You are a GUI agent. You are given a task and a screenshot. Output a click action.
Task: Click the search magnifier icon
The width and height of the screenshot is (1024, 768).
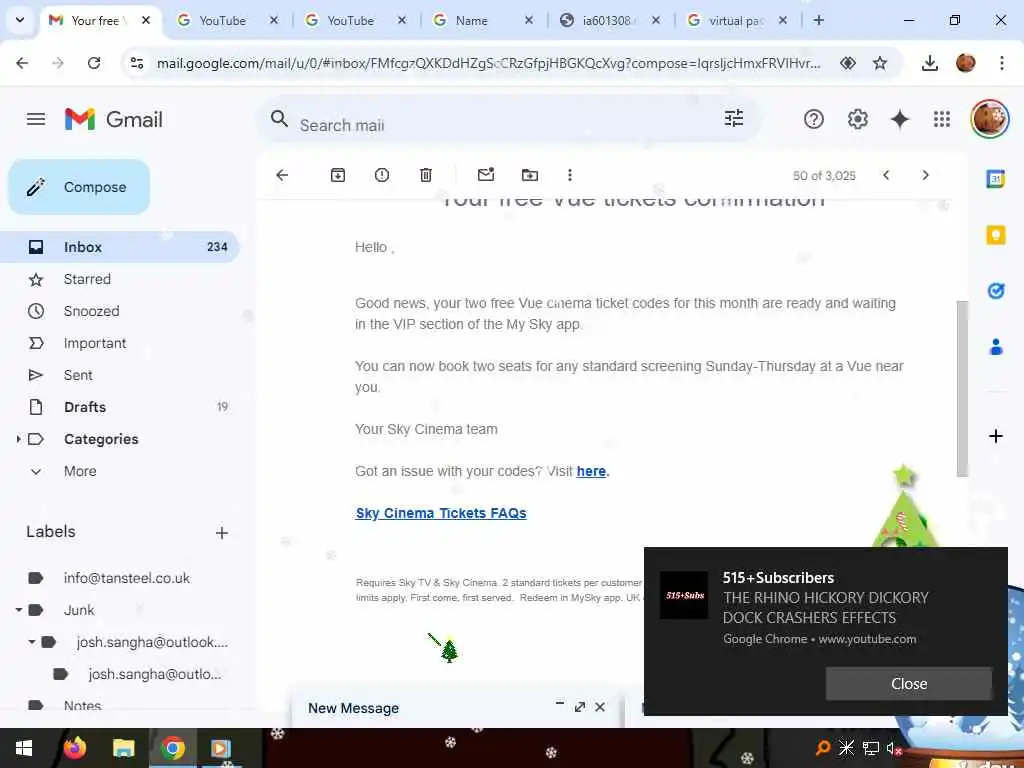(280, 119)
